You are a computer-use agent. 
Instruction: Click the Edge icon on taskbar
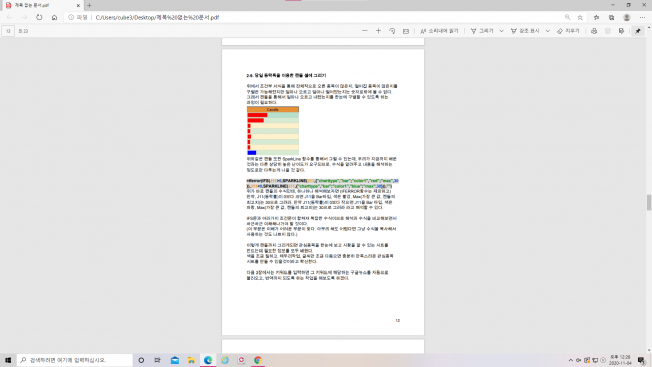208,360
